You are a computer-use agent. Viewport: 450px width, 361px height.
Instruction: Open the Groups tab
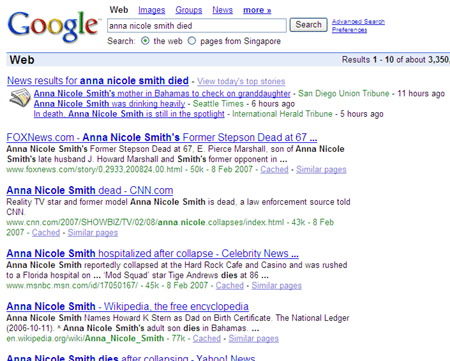click(x=189, y=10)
